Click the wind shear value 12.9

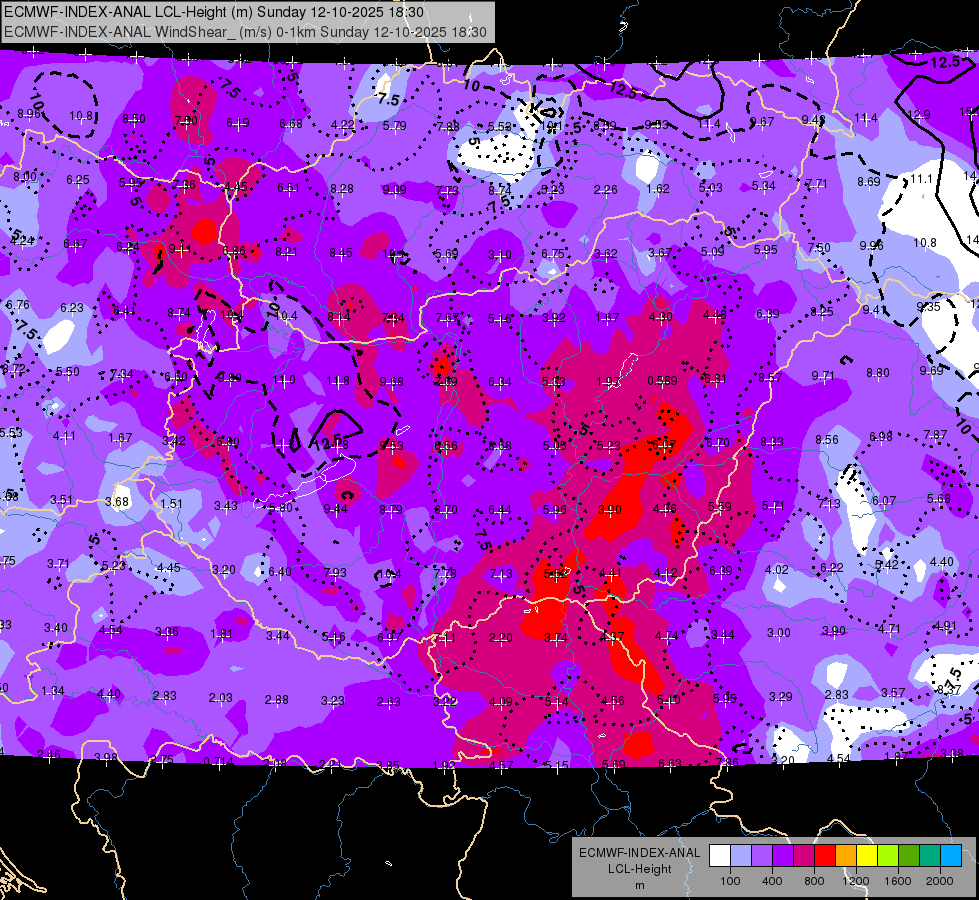point(918,115)
